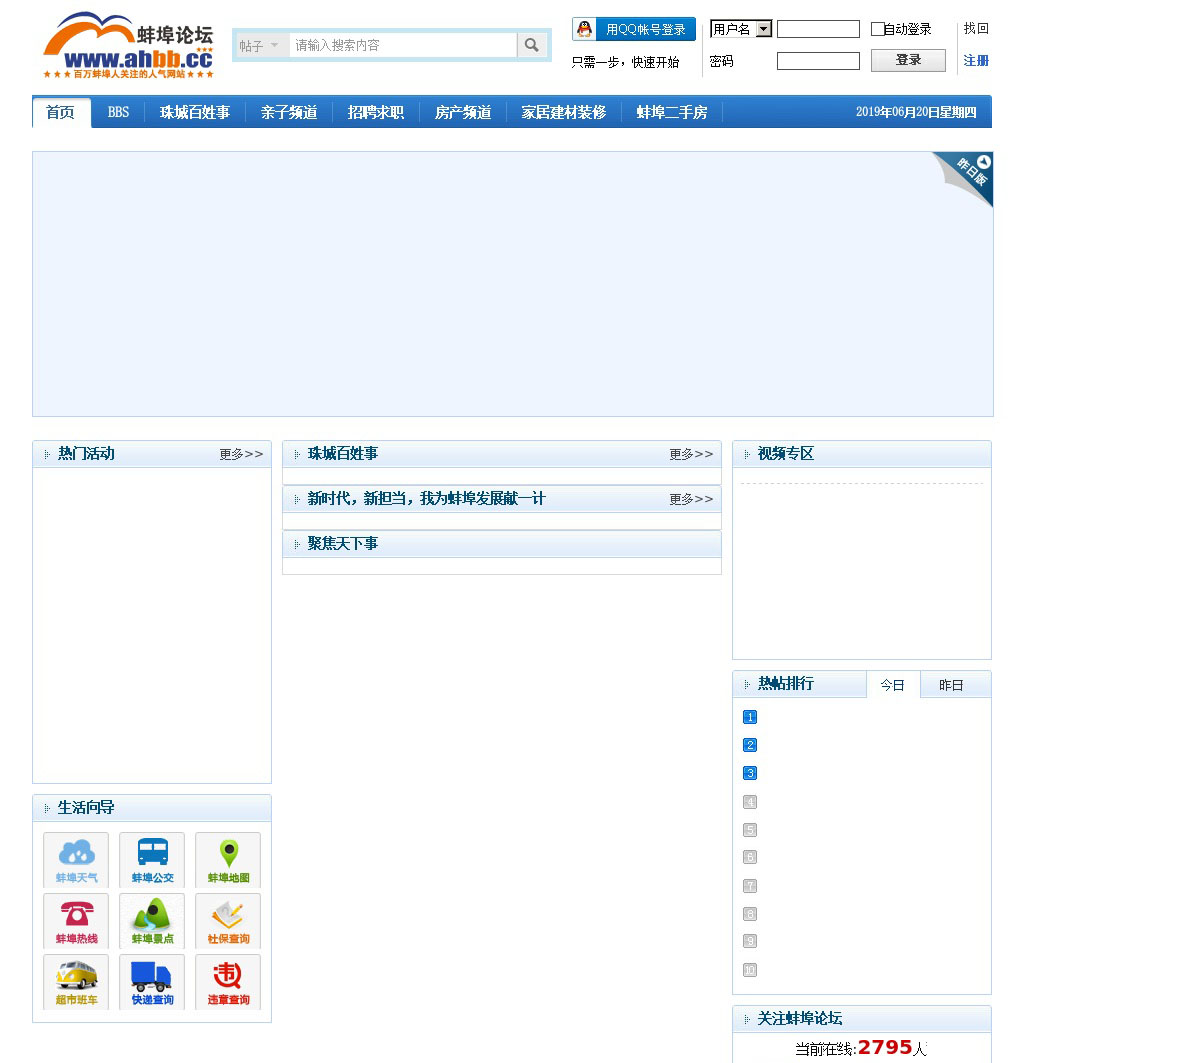Viewport: 1200px width, 1063px height.
Task: Select the 招聘求职 navigation menu item
Action: pos(376,112)
